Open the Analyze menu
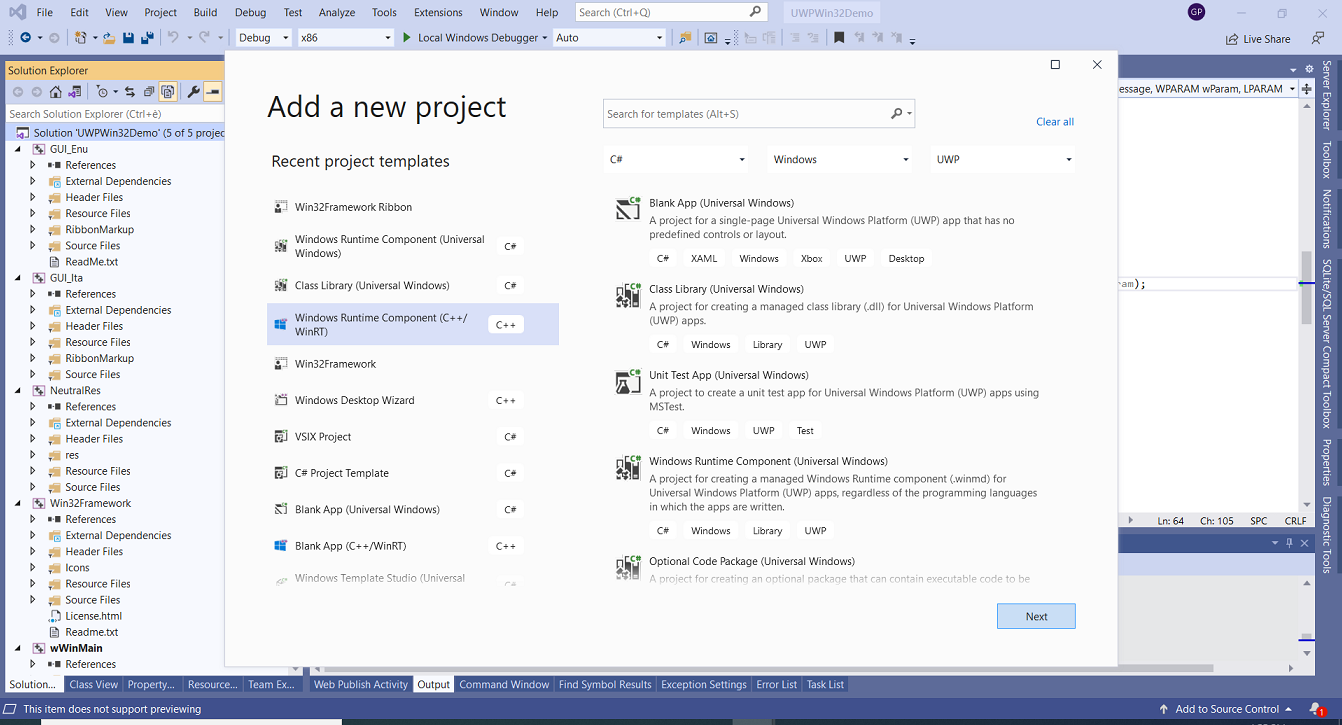This screenshot has height=725, width=1342. [337, 12]
